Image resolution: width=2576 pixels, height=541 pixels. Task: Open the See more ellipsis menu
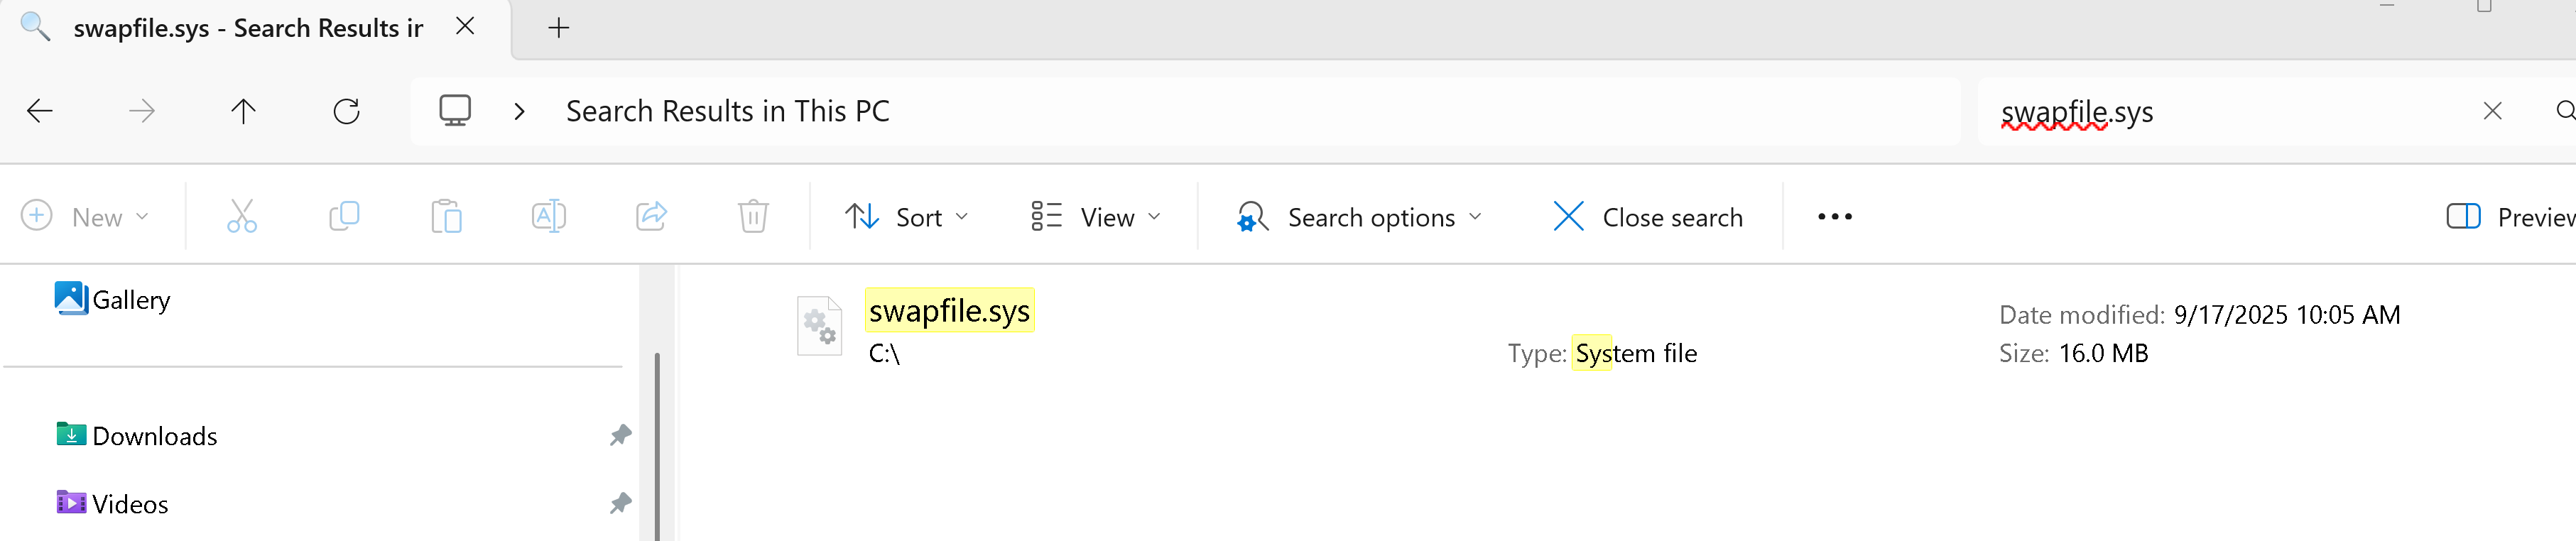tap(1834, 217)
